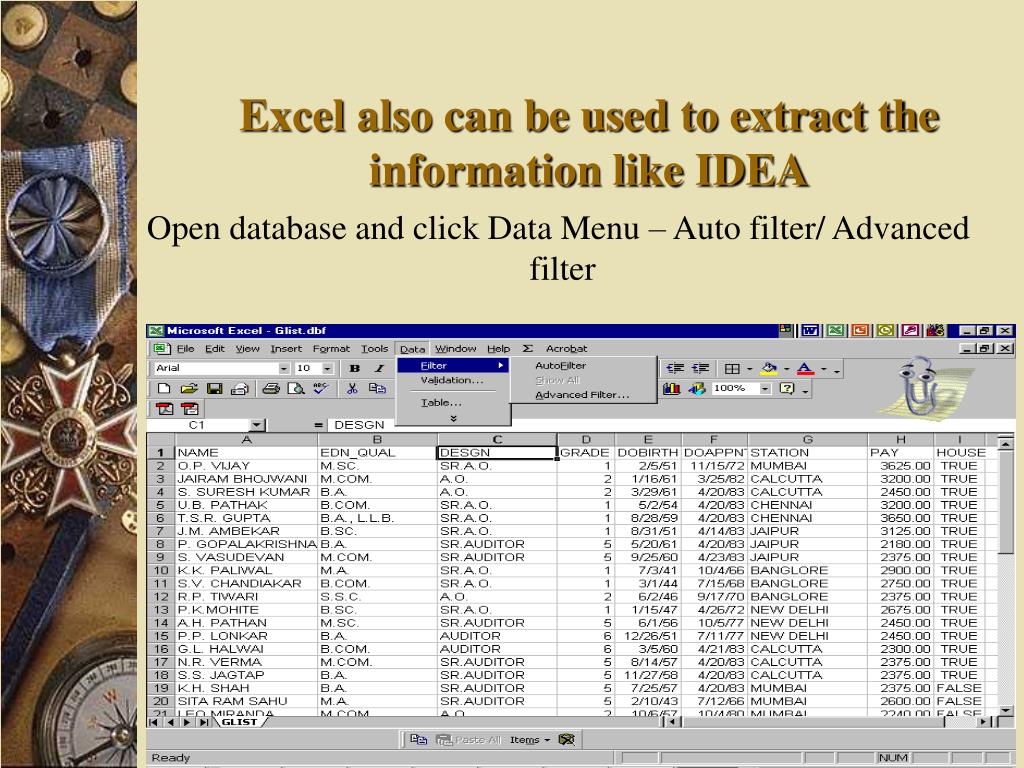The image size is (1024, 768).
Task: Click the Save floppy disk icon
Action: coord(214,389)
